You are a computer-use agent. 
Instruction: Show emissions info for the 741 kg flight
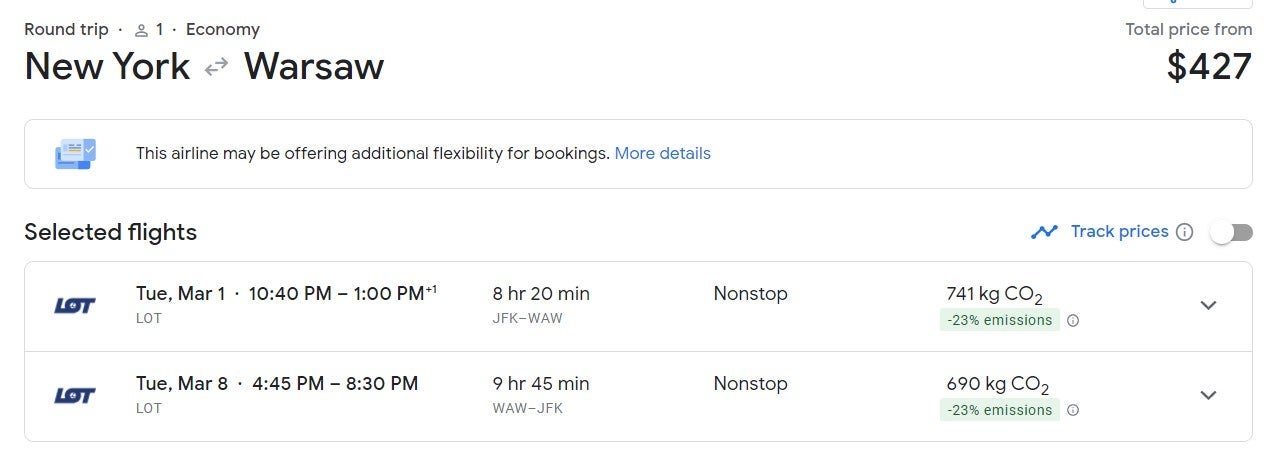pos(1073,321)
